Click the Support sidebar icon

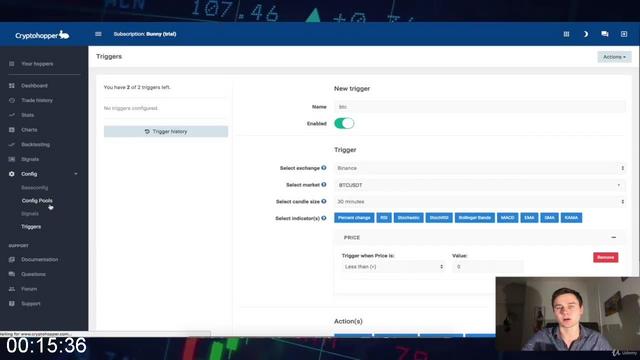[11, 304]
